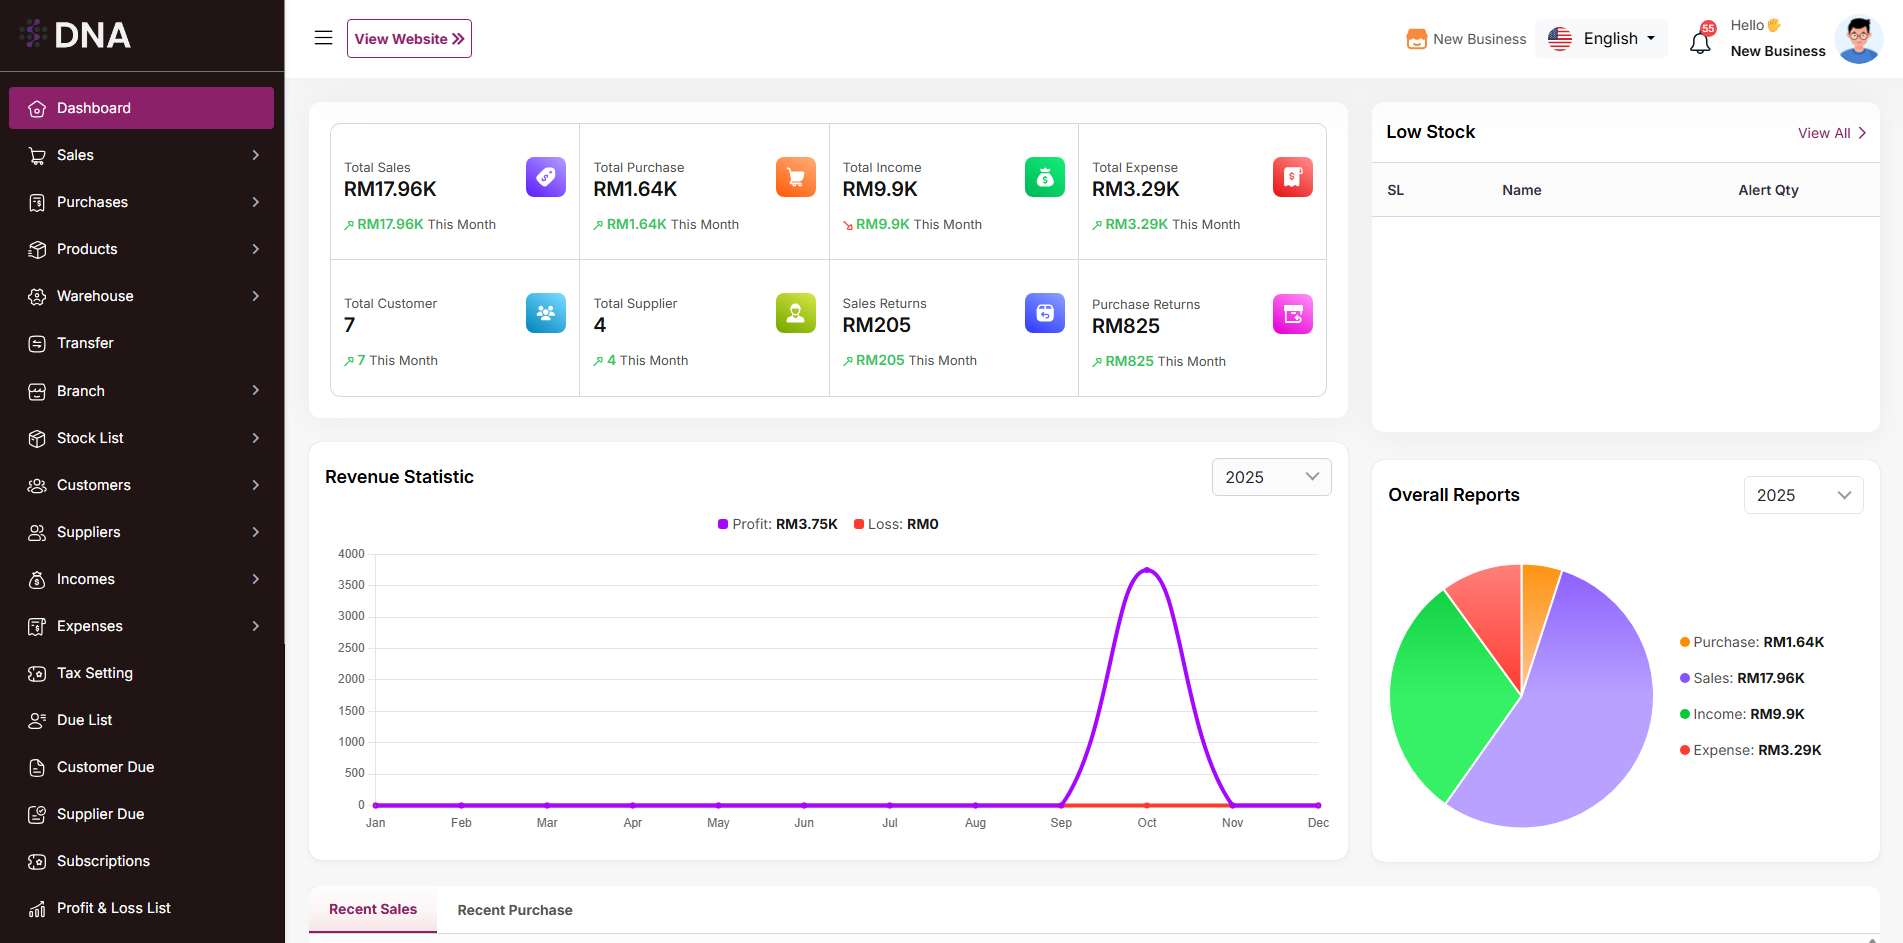Switch to the Recent Purchase tab
Image resolution: width=1903 pixels, height=943 pixels.
[x=515, y=910]
